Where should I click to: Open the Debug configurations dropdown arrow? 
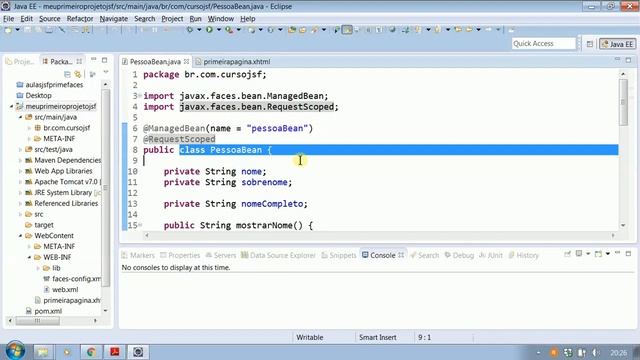[x=199, y=30]
